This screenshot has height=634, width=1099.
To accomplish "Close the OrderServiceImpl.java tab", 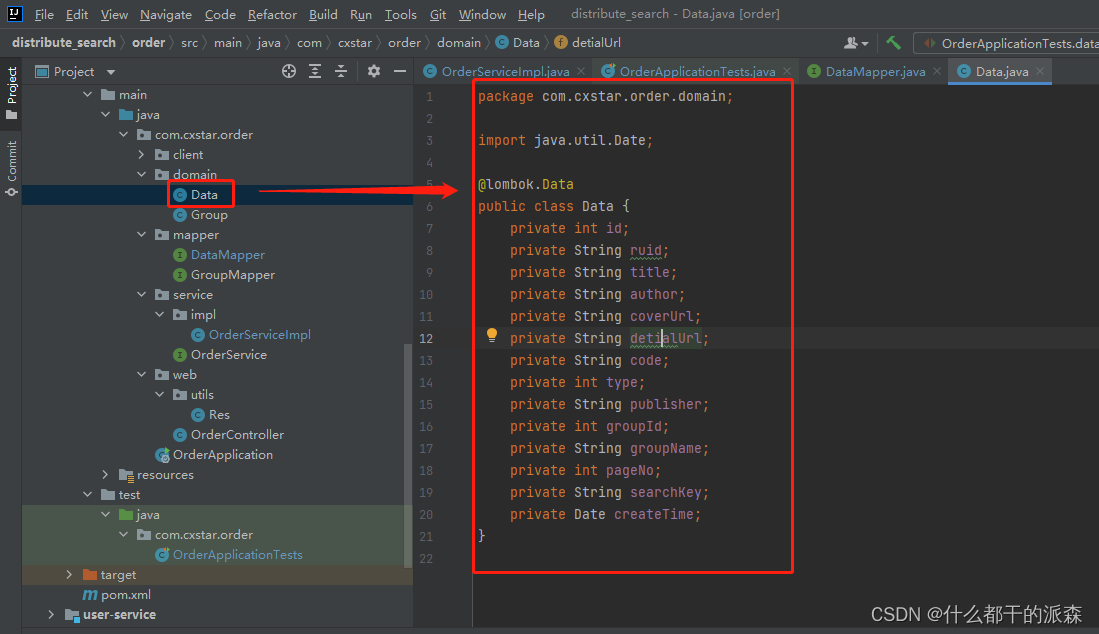I will [x=581, y=71].
